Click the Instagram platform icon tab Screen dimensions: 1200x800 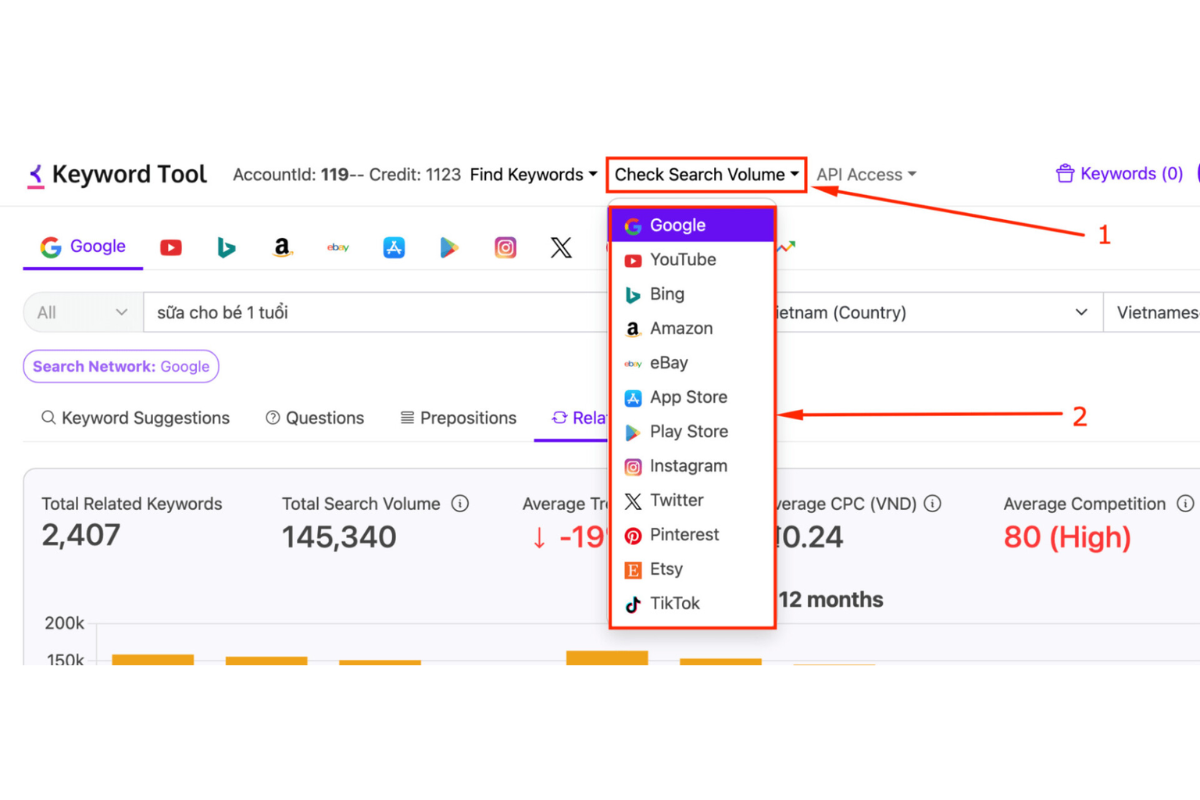click(x=506, y=247)
